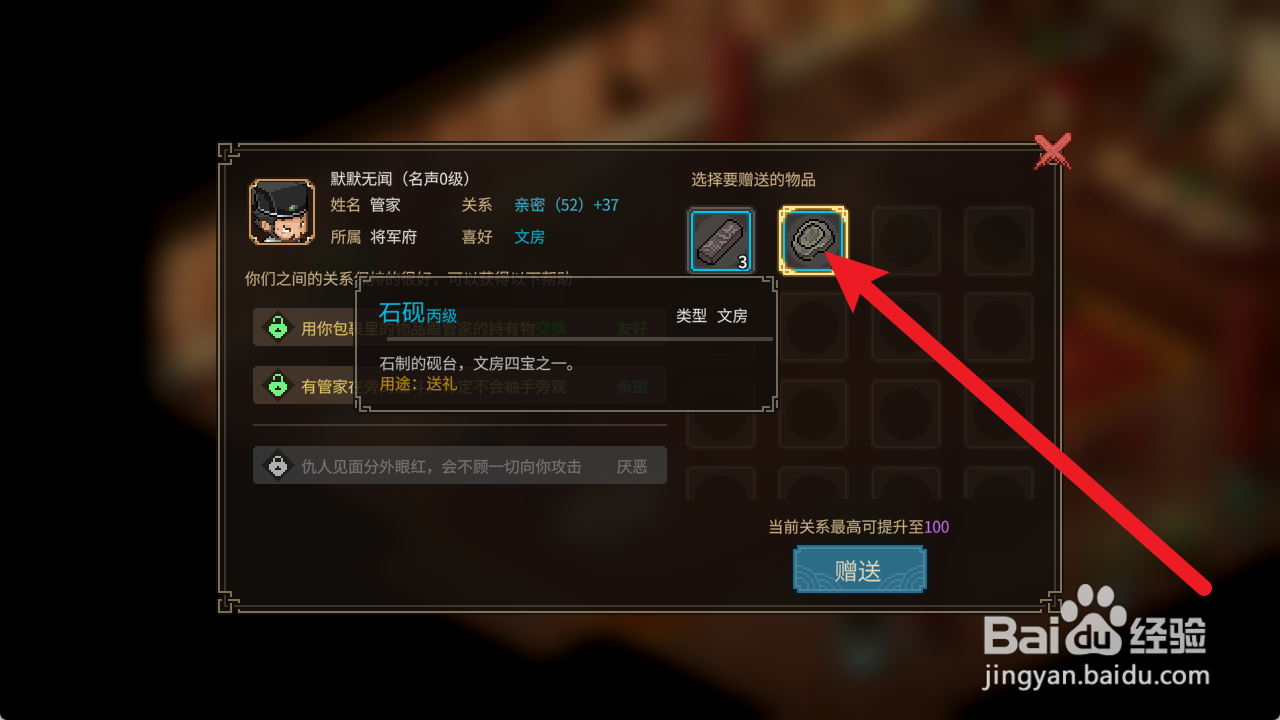This screenshot has height=720, width=1280.
Task: Select the last empty slot in third inventory row
Action: tap(998, 414)
